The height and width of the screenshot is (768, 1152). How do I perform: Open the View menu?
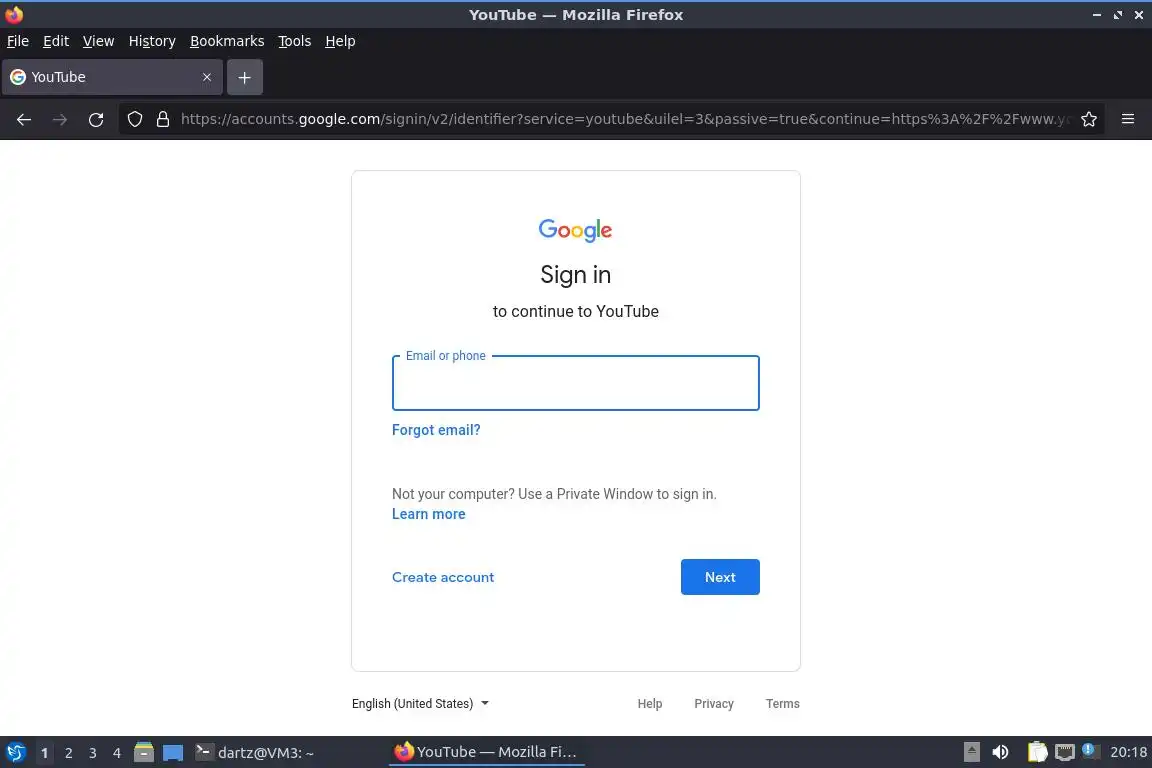pos(98,41)
